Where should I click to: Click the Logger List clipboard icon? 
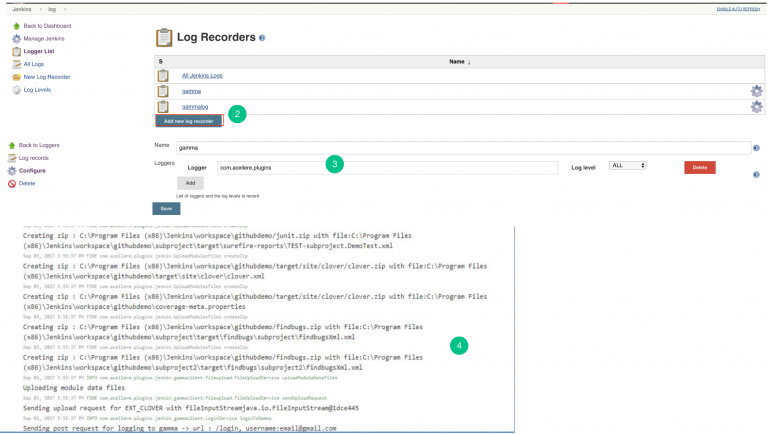[x=16, y=51]
